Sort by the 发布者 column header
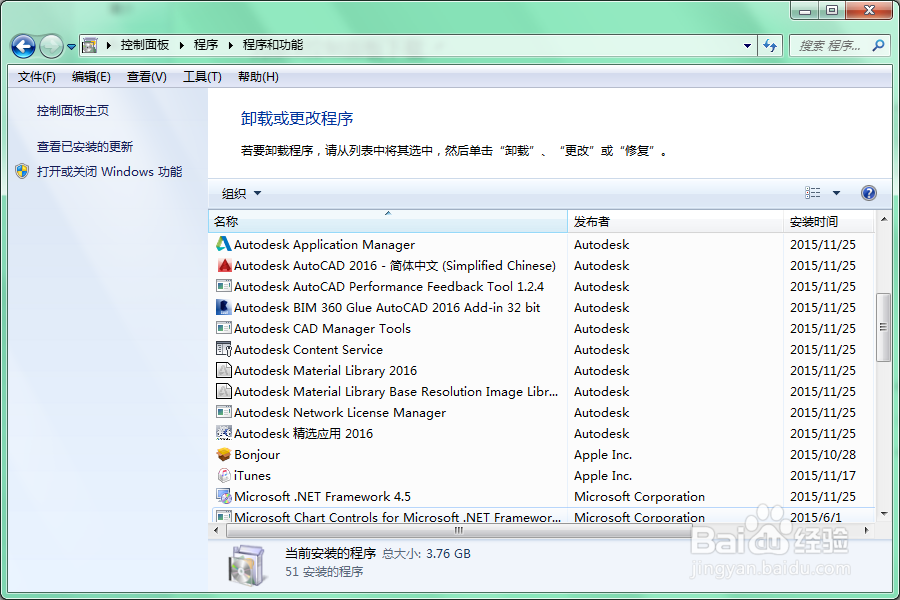900x600 pixels. (x=676, y=222)
